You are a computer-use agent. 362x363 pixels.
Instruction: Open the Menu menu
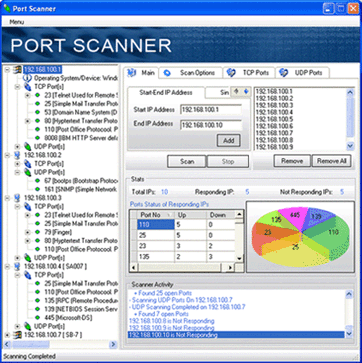point(16,22)
